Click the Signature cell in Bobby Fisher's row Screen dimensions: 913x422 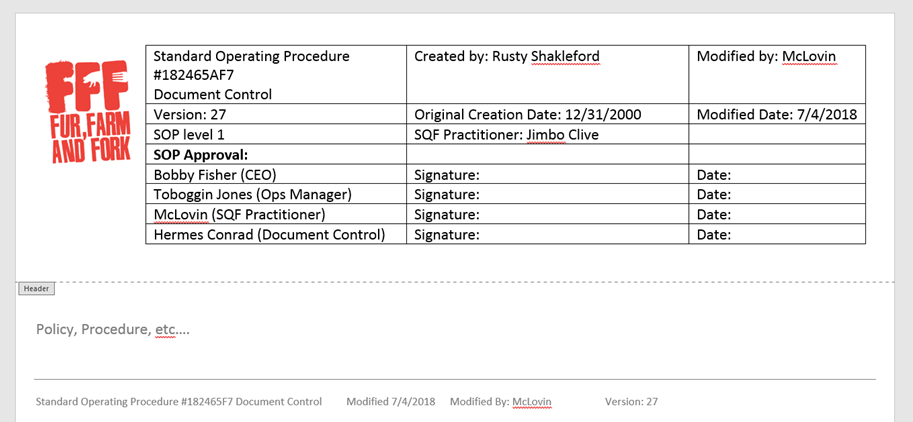(547, 175)
